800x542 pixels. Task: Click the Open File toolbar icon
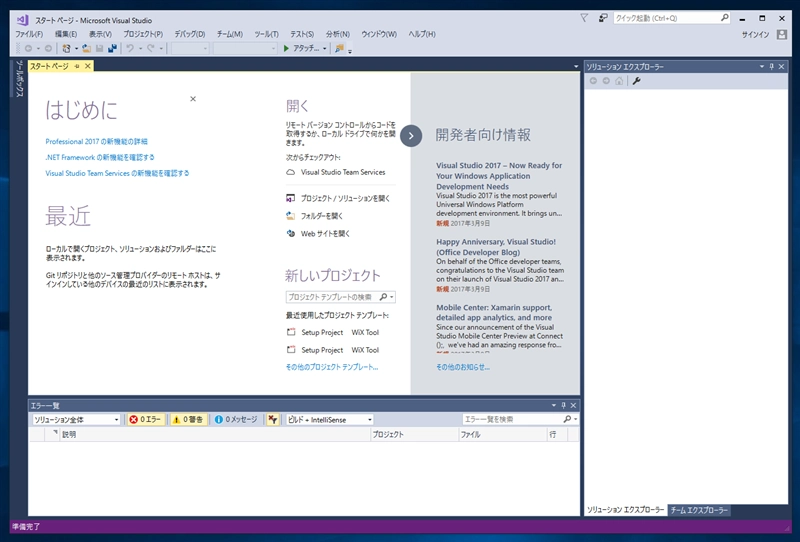coord(87,48)
